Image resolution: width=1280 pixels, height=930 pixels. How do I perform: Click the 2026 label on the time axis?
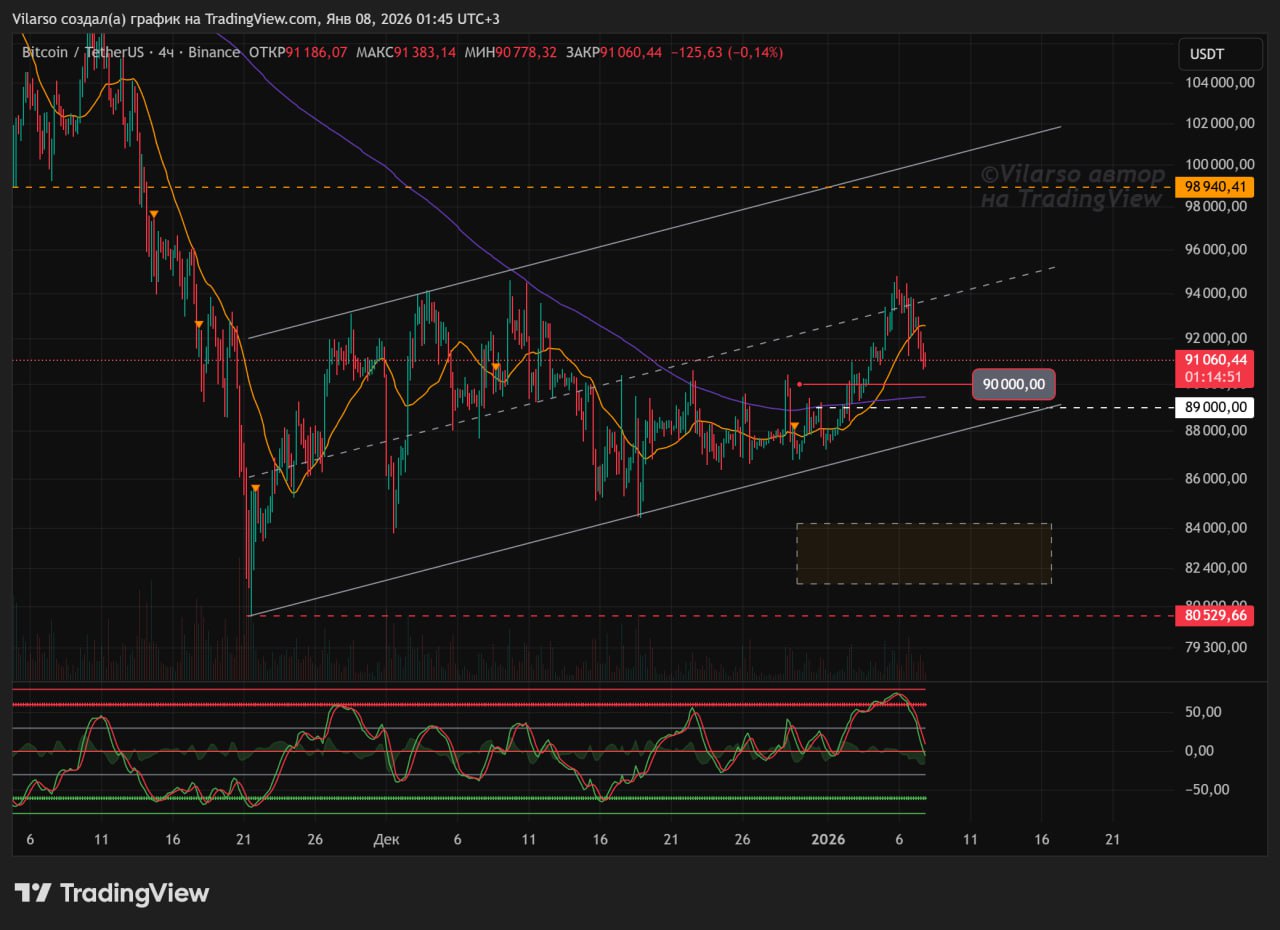click(828, 839)
